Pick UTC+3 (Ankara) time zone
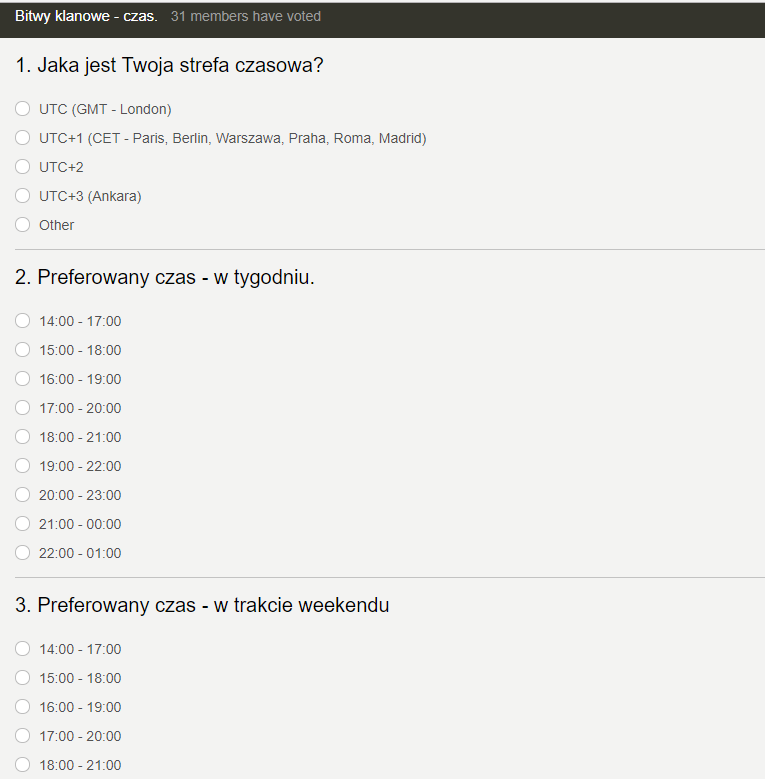The height and width of the screenshot is (779, 765). pos(23,196)
